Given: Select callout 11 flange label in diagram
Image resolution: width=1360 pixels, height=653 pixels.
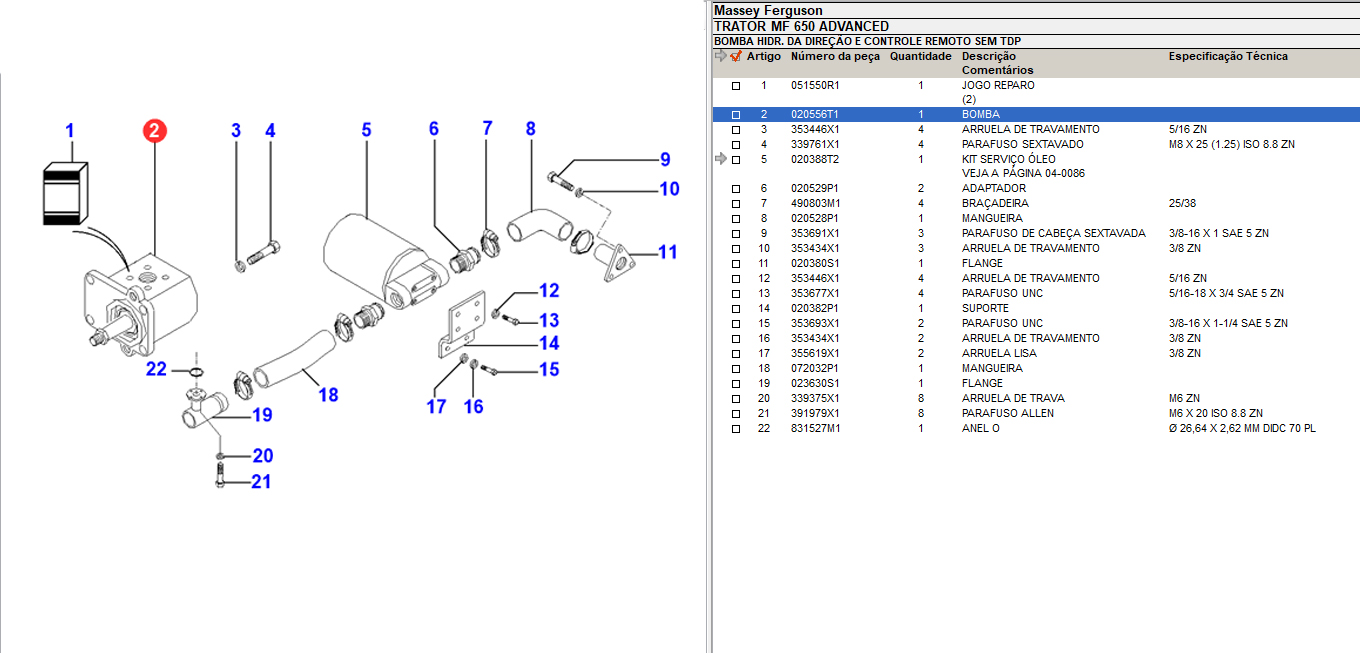Looking at the screenshot, I should (667, 252).
